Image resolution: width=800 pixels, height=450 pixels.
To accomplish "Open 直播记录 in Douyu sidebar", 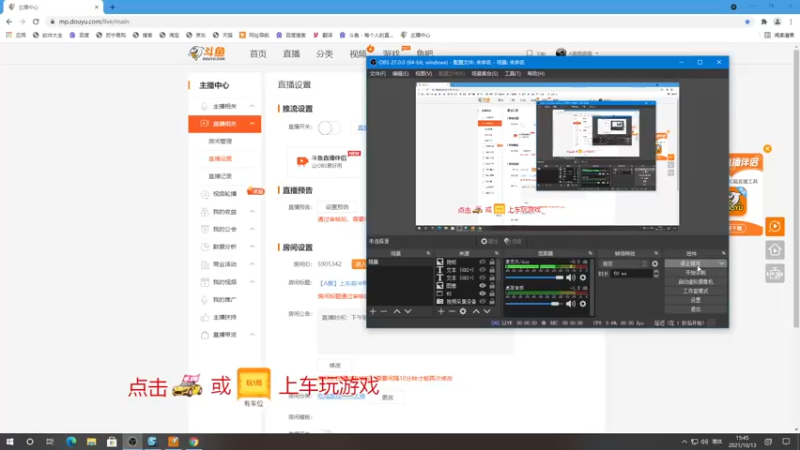I will pos(220,176).
